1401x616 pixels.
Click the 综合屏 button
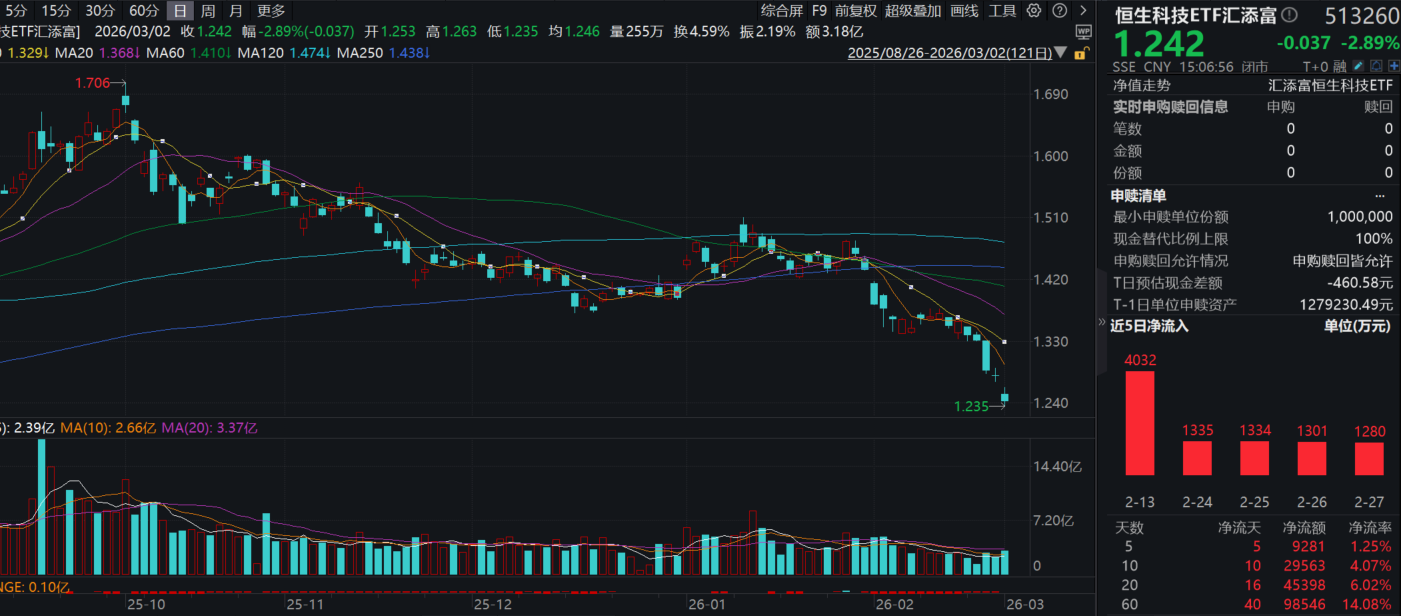781,11
